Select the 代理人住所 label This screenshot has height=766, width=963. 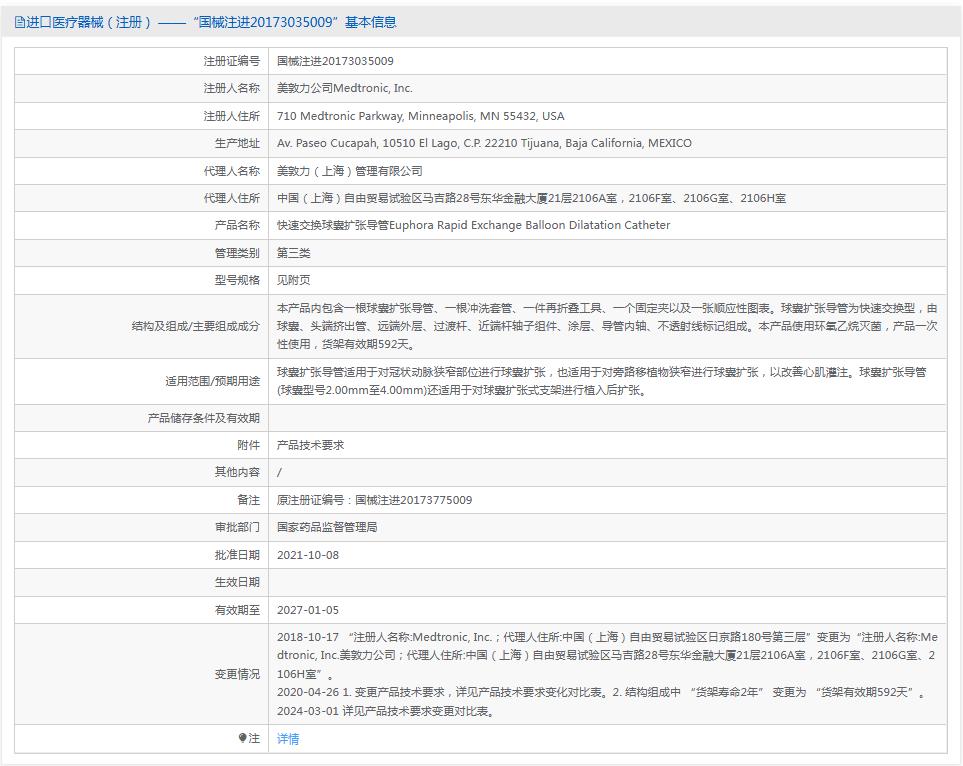pos(232,198)
